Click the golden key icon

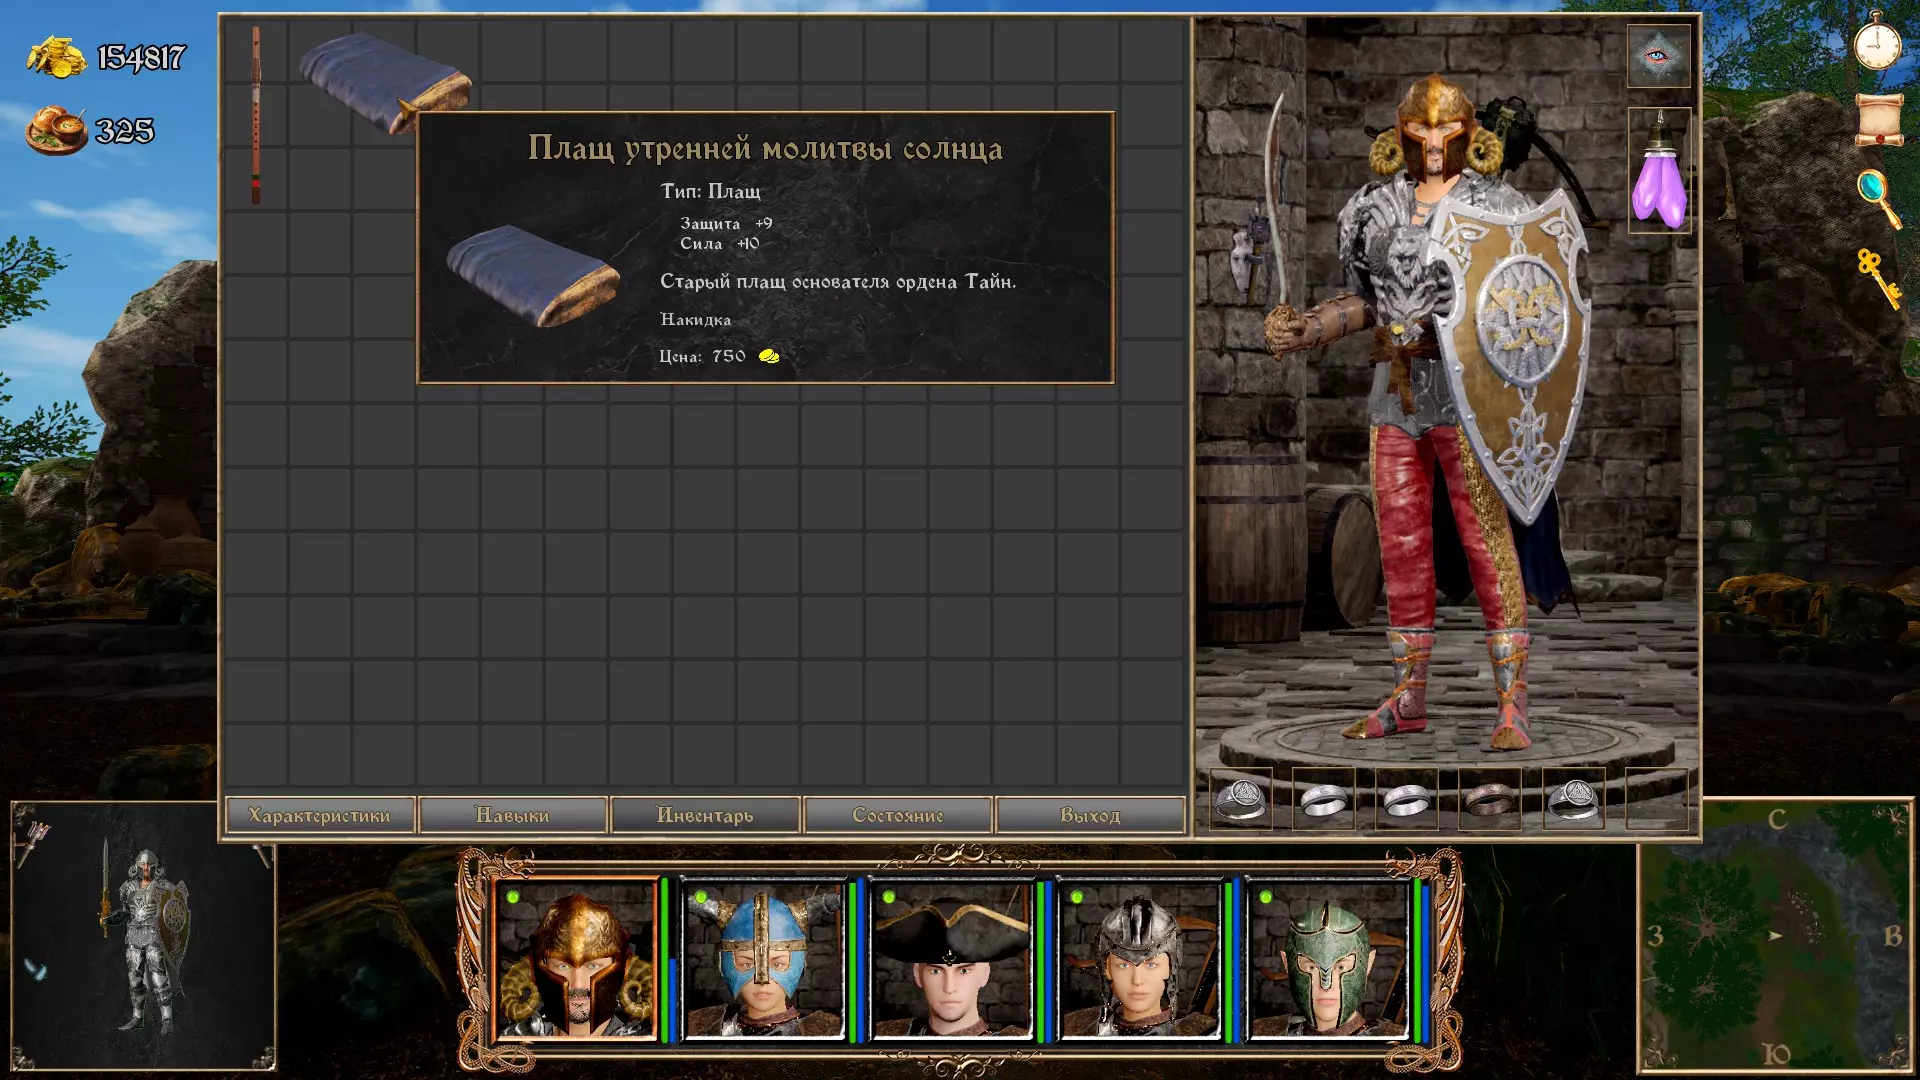pos(1878,278)
